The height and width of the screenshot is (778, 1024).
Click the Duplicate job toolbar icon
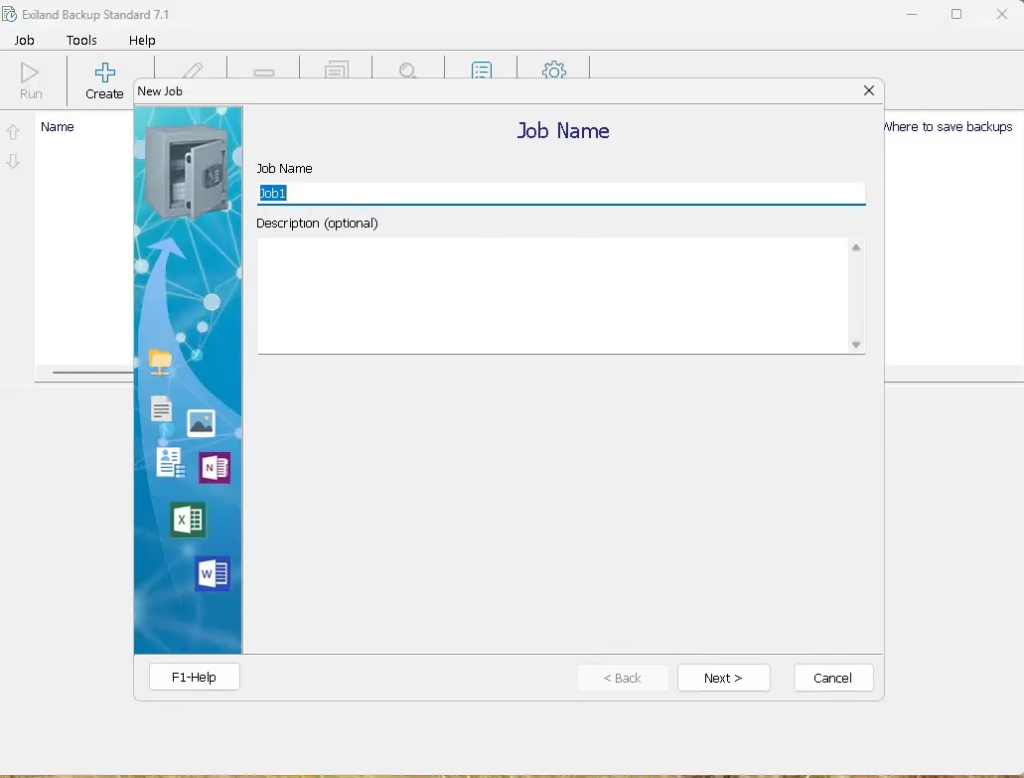tap(337, 70)
